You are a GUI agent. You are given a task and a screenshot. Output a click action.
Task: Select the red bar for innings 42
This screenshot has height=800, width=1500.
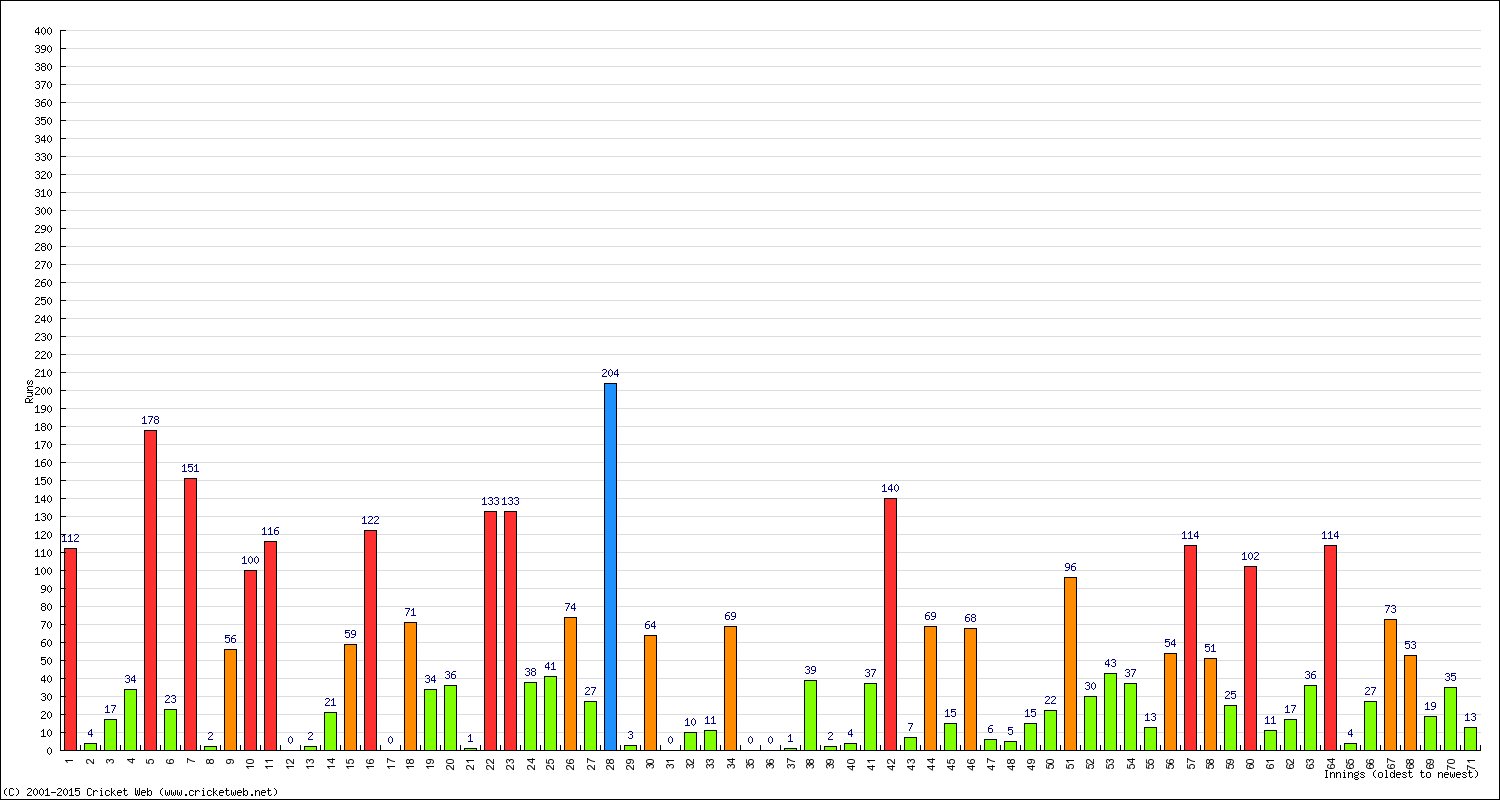coord(890,624)
